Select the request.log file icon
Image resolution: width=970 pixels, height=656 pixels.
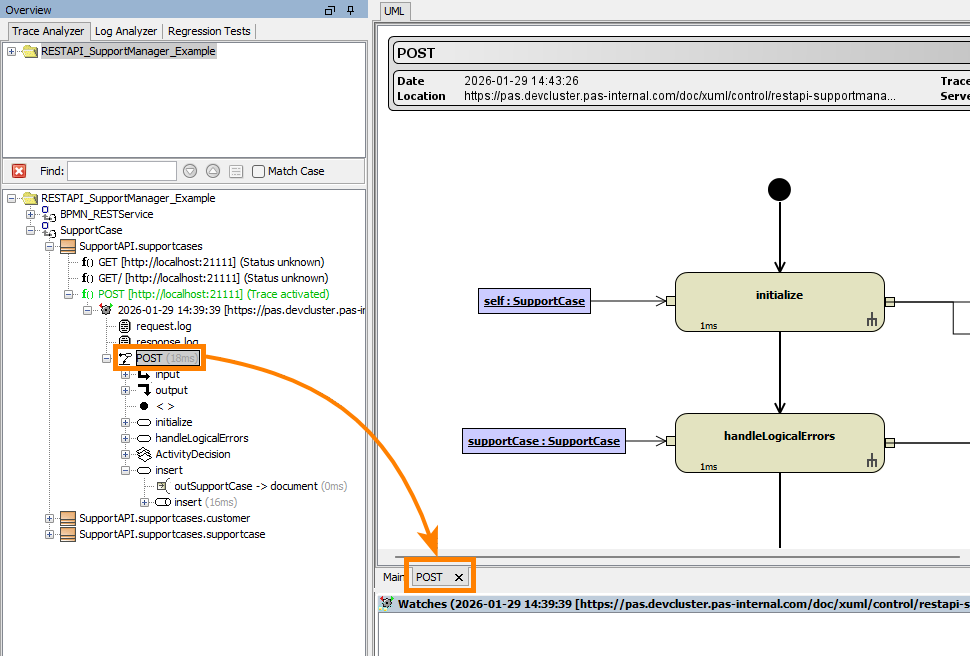click(125, 326)
